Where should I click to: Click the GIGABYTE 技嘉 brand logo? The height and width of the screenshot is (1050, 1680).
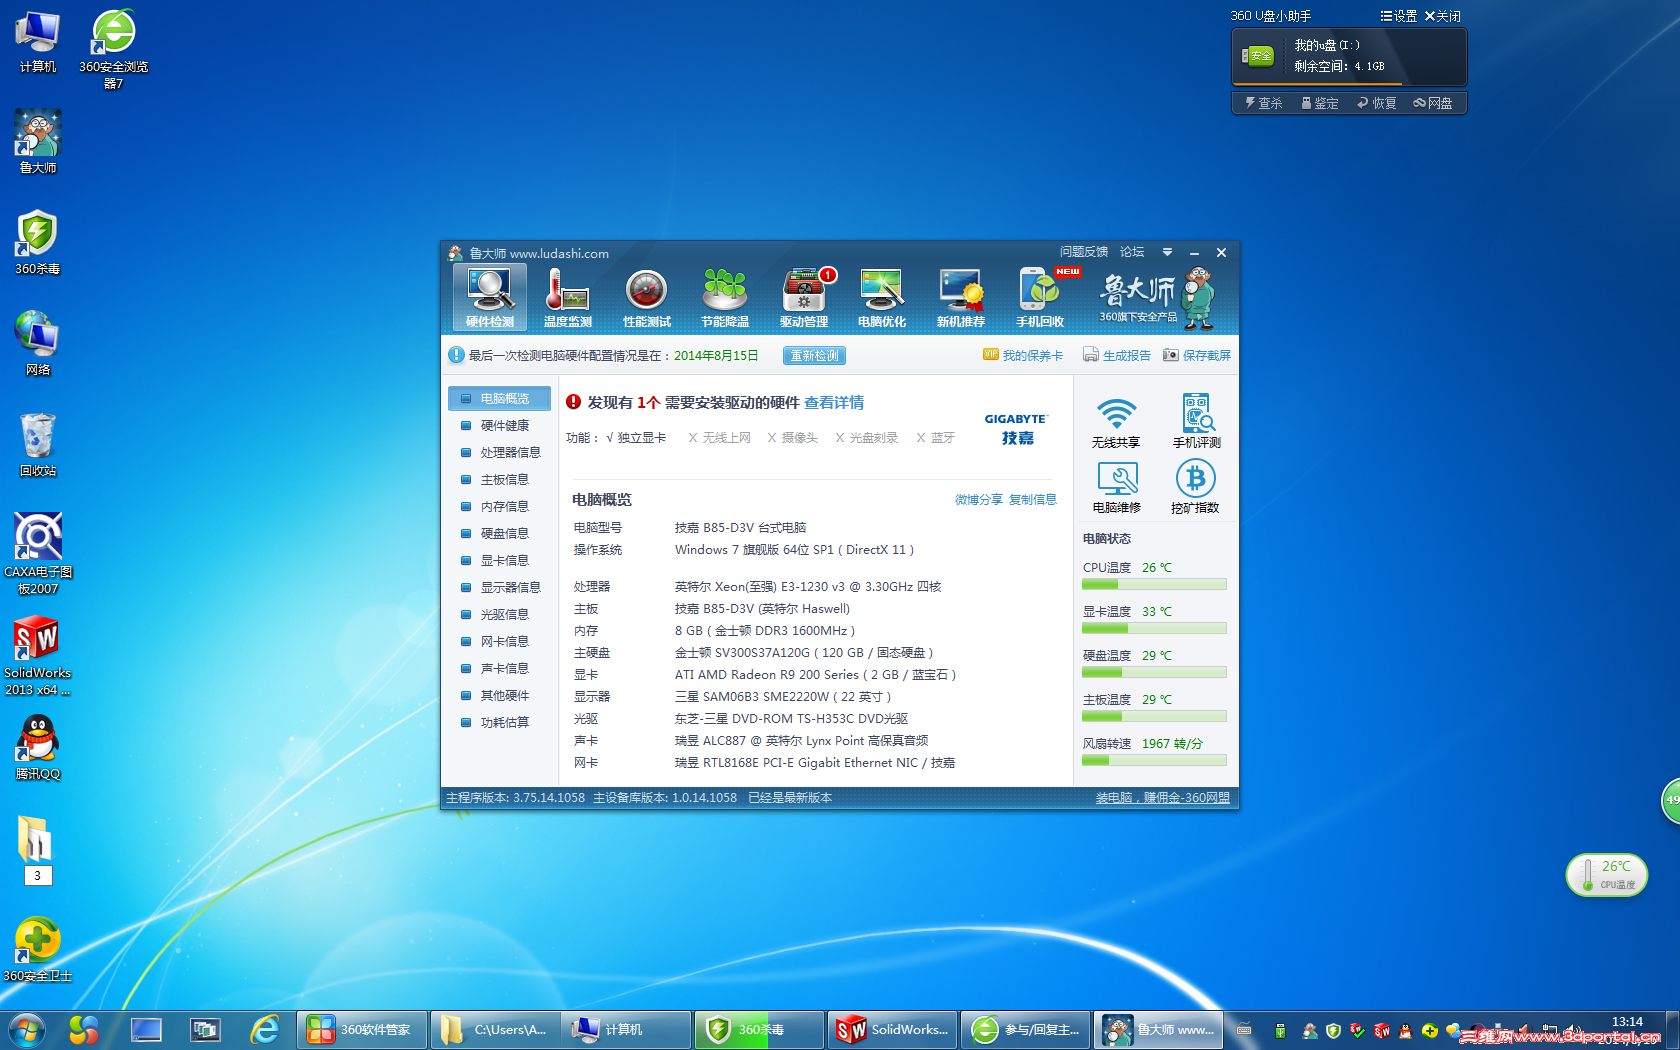[x=1016, y=429]
